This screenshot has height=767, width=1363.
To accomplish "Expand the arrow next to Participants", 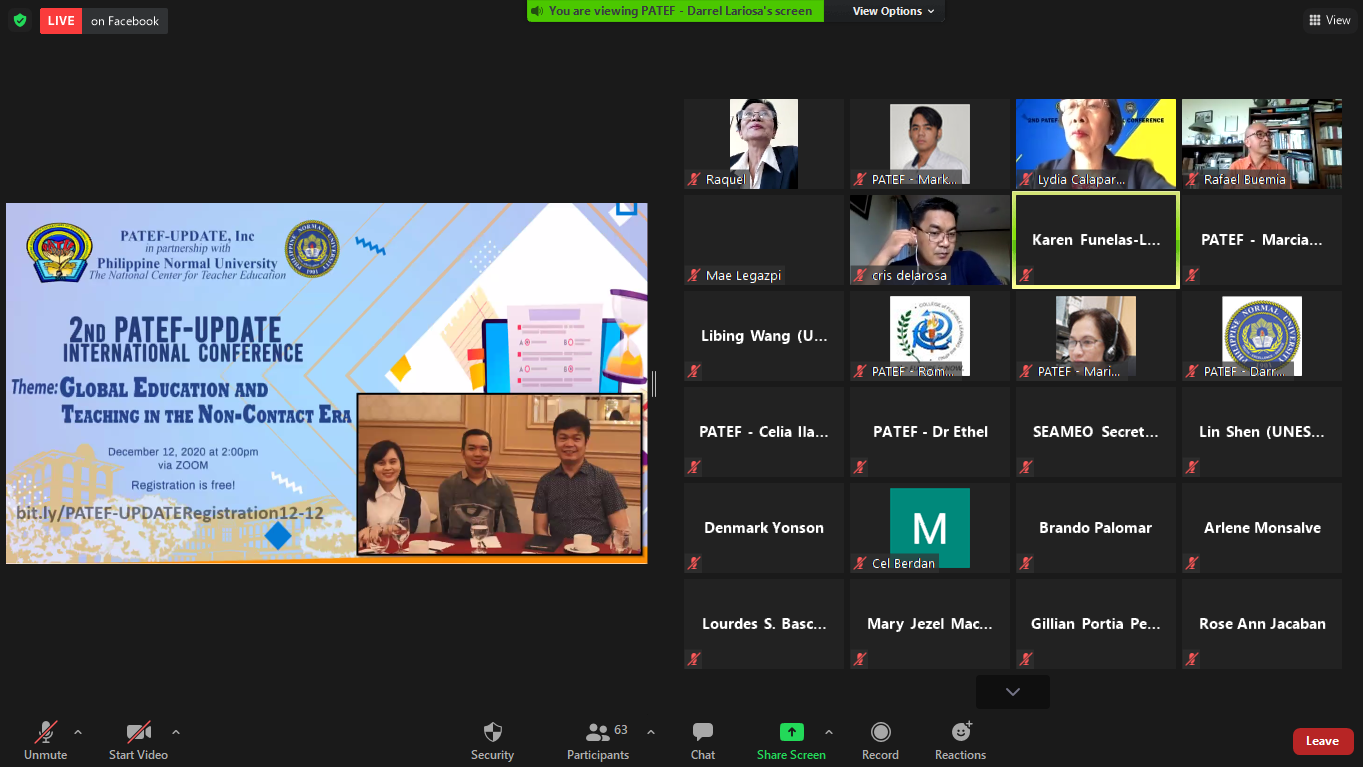I will point(651,732).
